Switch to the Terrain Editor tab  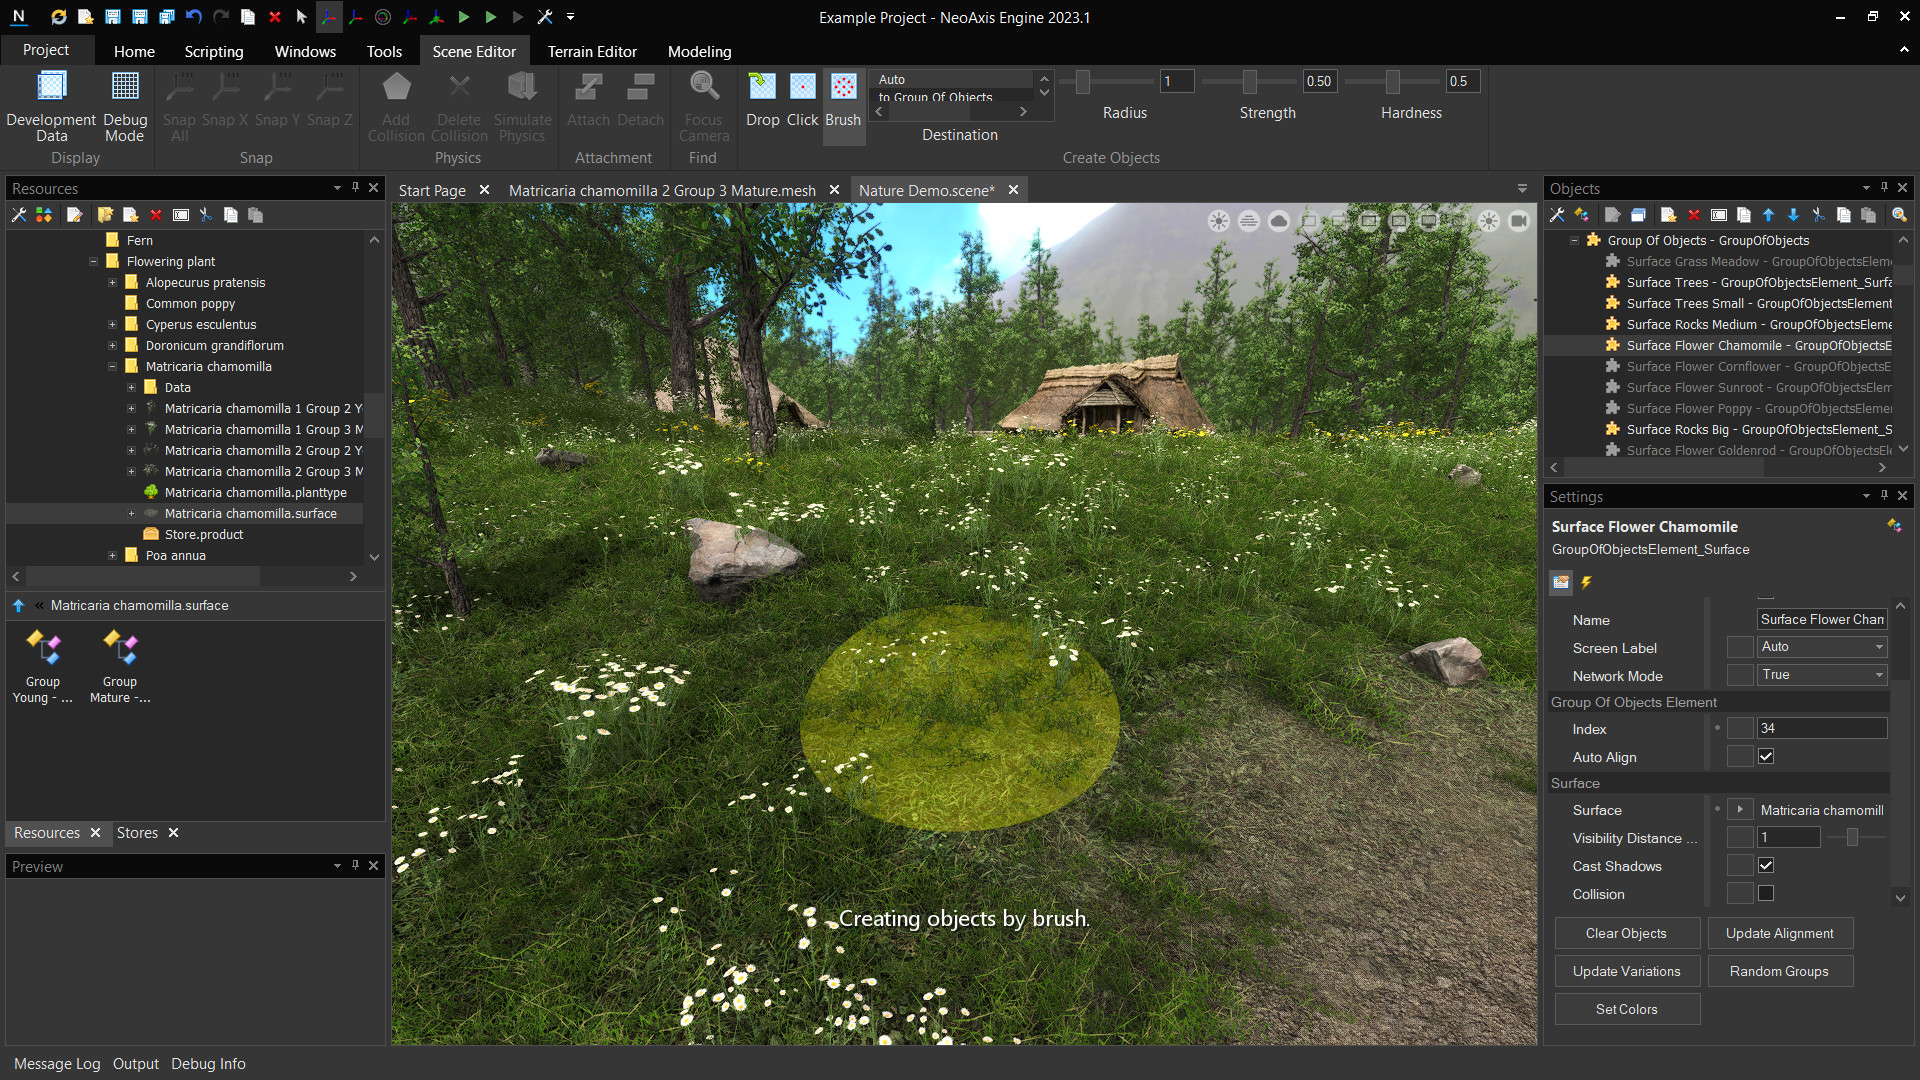592,51
